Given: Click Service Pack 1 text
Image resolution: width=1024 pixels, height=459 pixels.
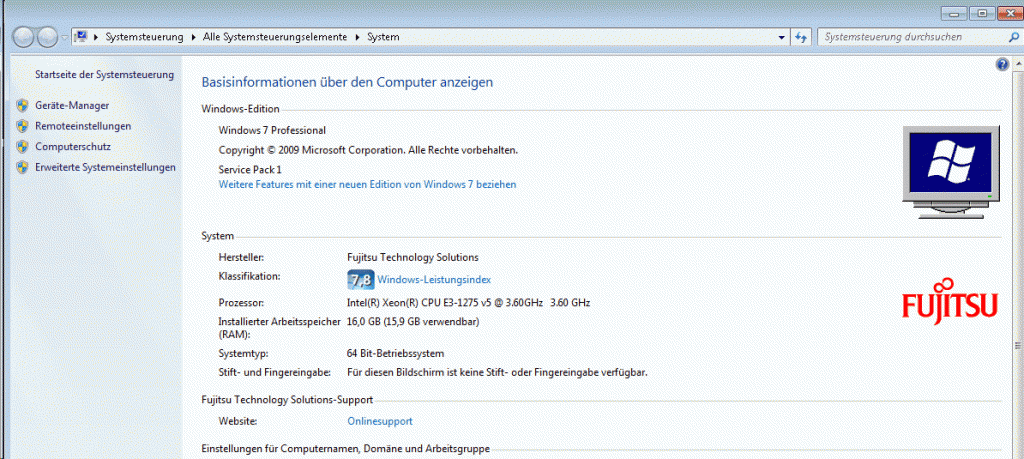Looking at the screenshot, I should 250,170.
